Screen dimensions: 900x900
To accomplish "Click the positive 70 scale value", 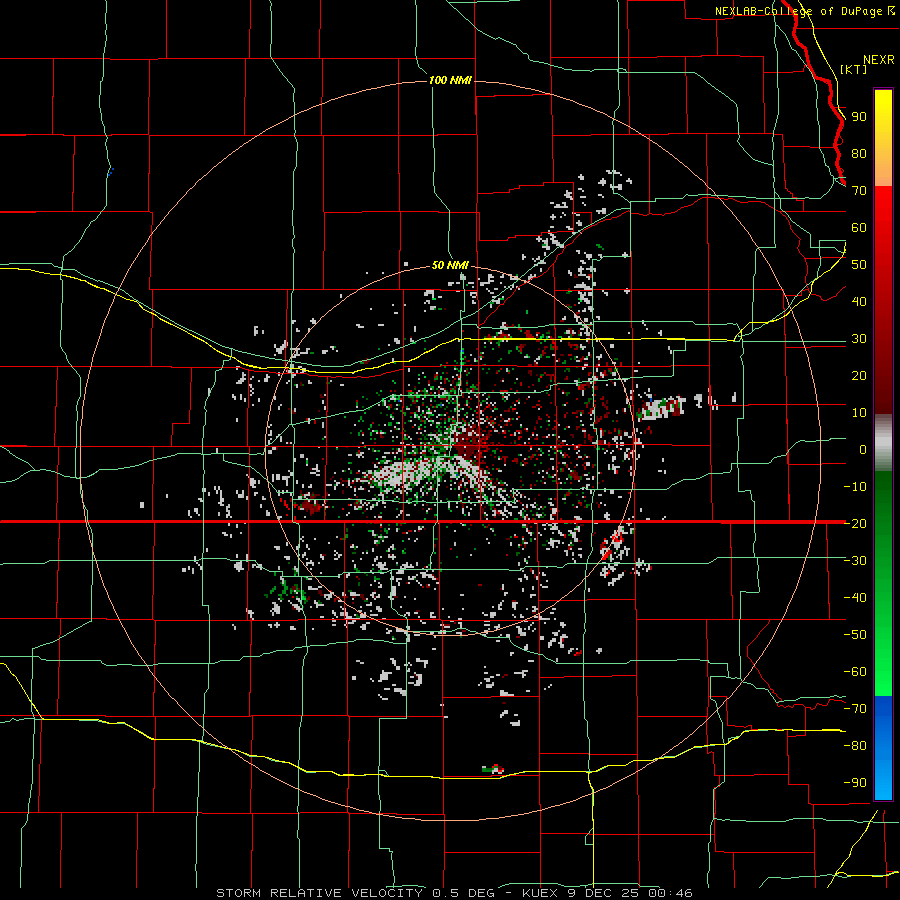I will click(x=859, y=191).
